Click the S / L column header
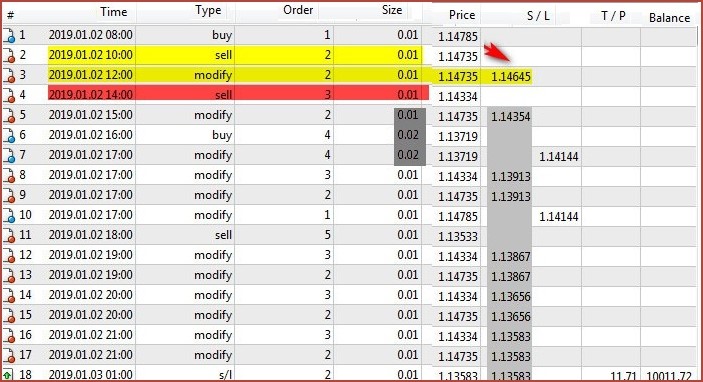Image resolution: width=703 pixels, height=382 pixels. pos(538,16)
